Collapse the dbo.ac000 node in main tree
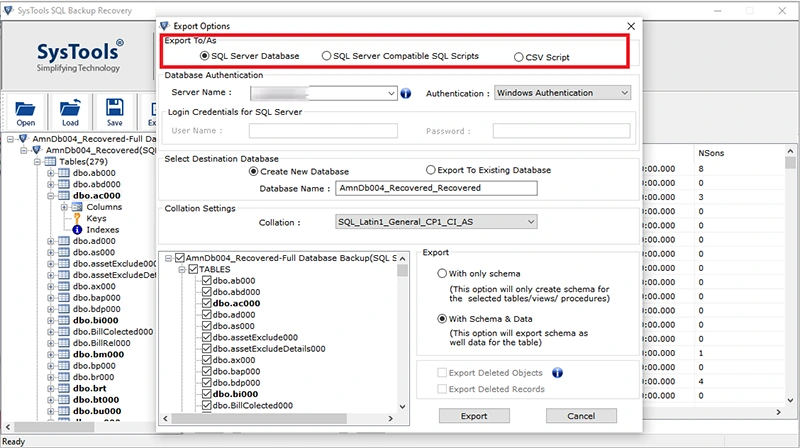This screenshot has height=448, width=800. pyautogui.click(x=51, y=195)
